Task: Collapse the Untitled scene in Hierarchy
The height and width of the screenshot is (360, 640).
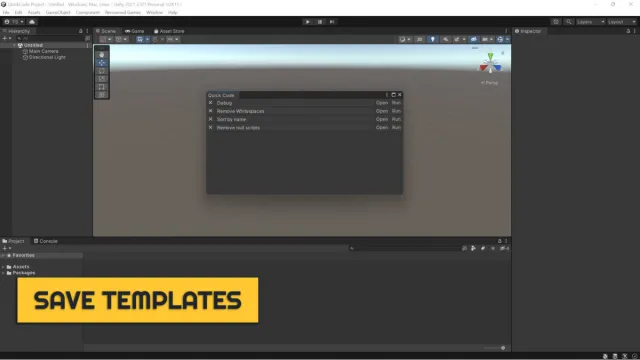Action: pos(15,45)
